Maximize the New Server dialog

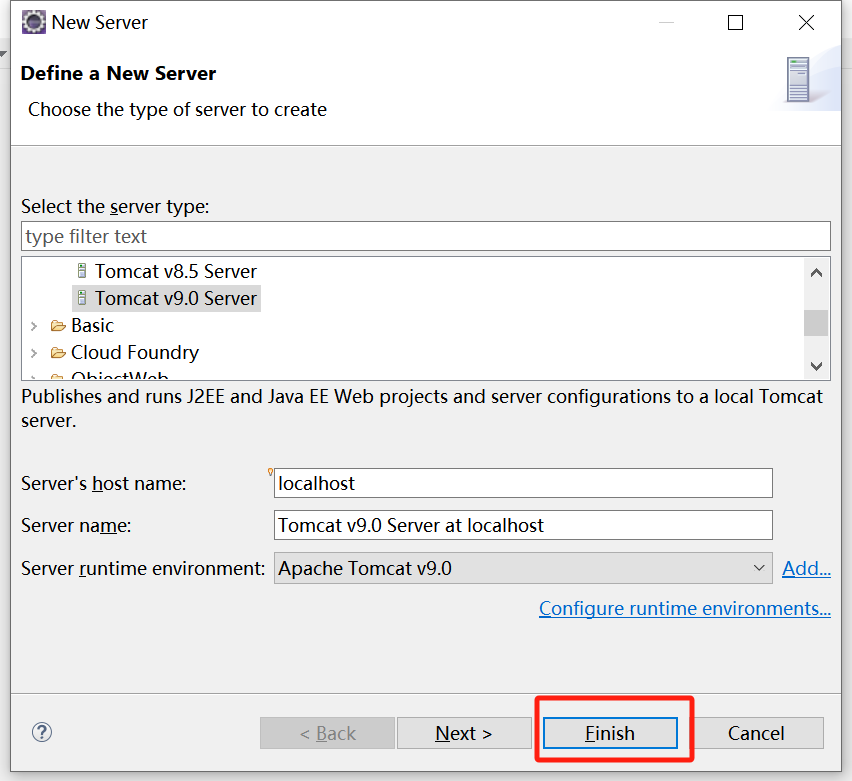735,22
